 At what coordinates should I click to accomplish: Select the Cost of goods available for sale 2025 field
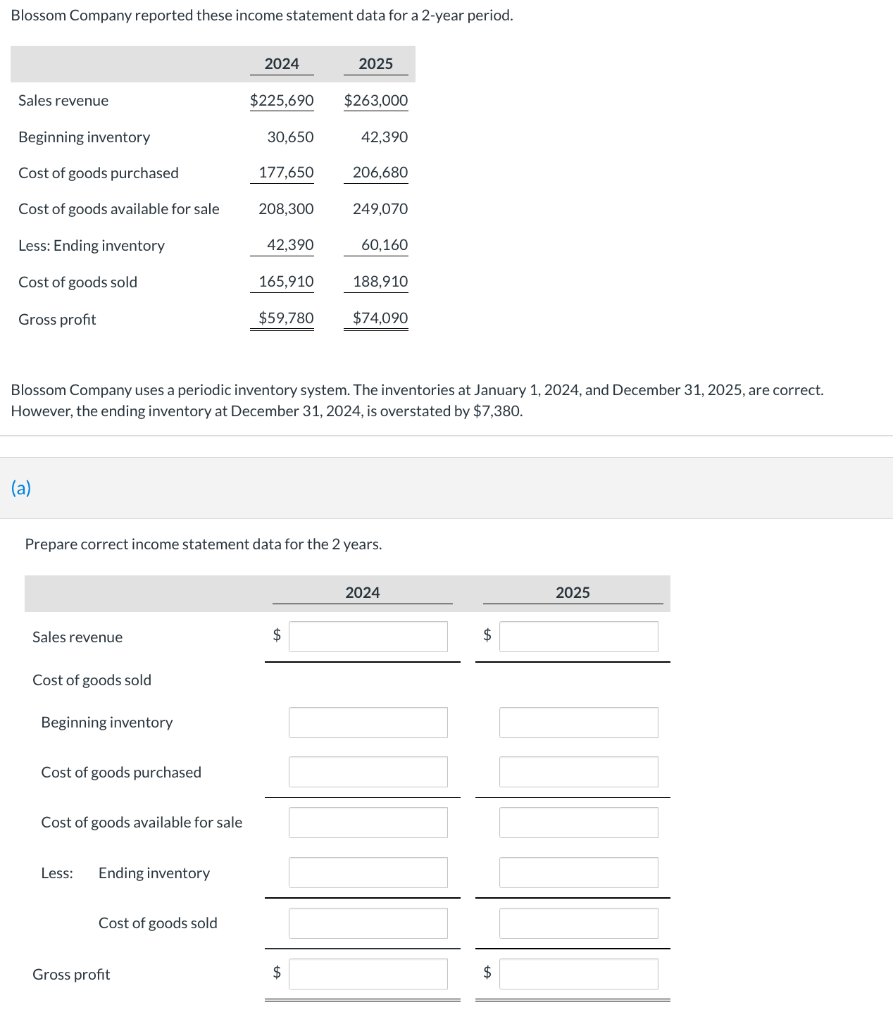coord(578,822)
